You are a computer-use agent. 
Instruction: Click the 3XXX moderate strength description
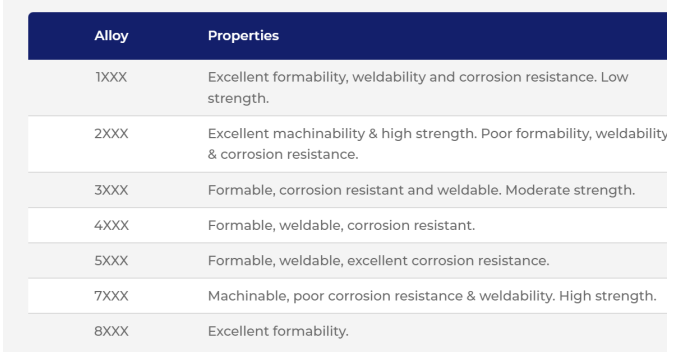click(421, 190)
